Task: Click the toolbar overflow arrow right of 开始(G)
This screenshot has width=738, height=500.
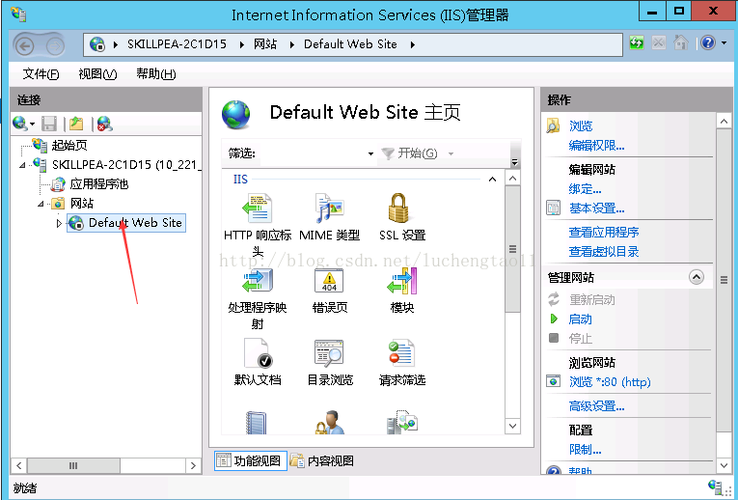Action: coord(515,162)
